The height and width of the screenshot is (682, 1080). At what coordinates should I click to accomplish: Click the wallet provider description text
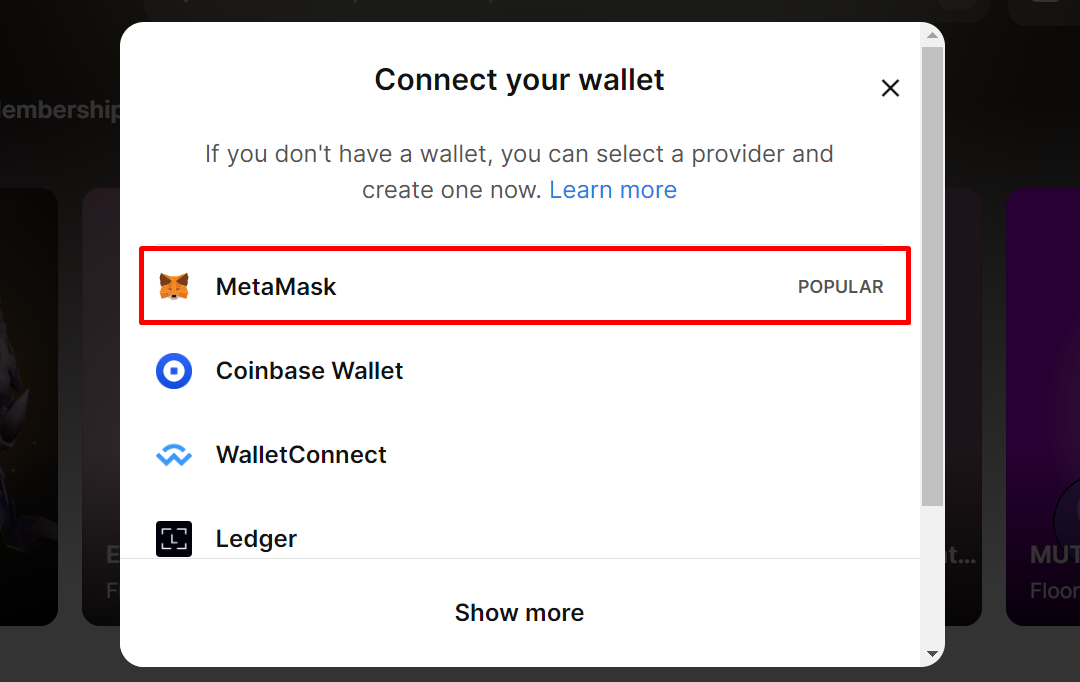coord(519,155)
